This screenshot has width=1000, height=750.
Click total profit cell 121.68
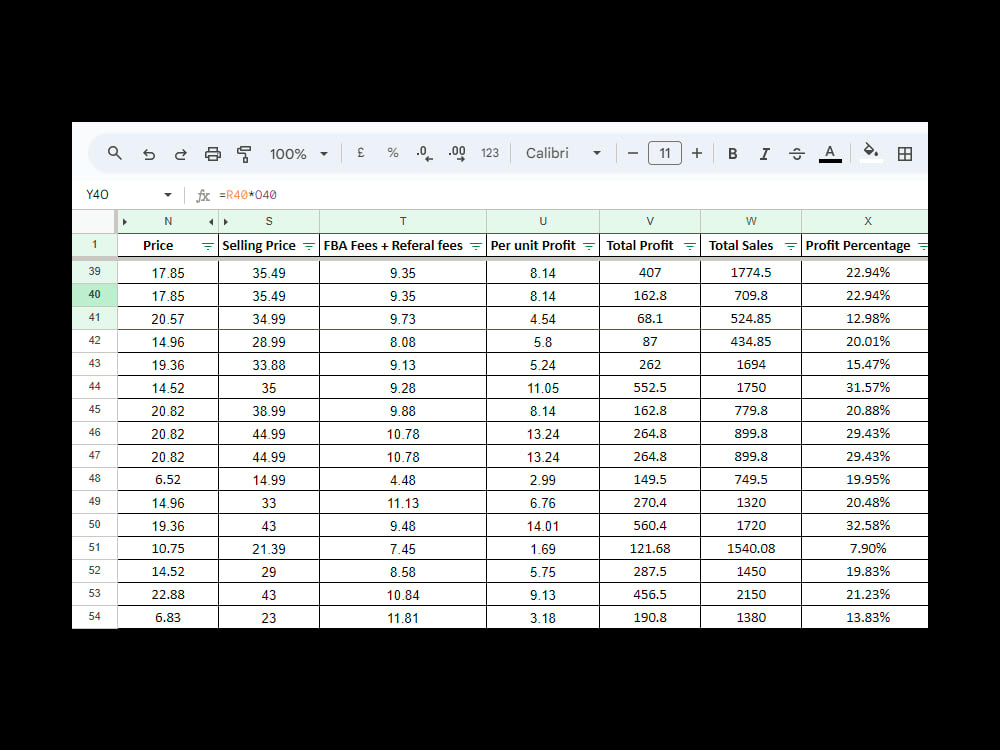pos(650,548)
